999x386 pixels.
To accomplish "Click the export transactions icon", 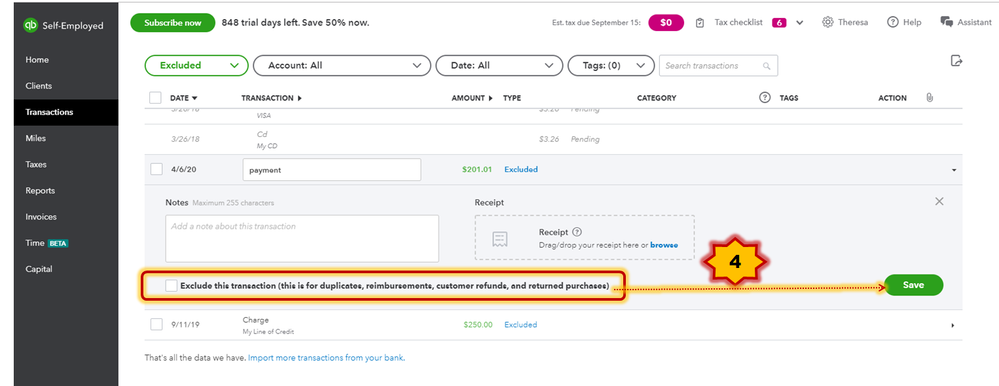I will pyautogui.click(x=956, y=61).
